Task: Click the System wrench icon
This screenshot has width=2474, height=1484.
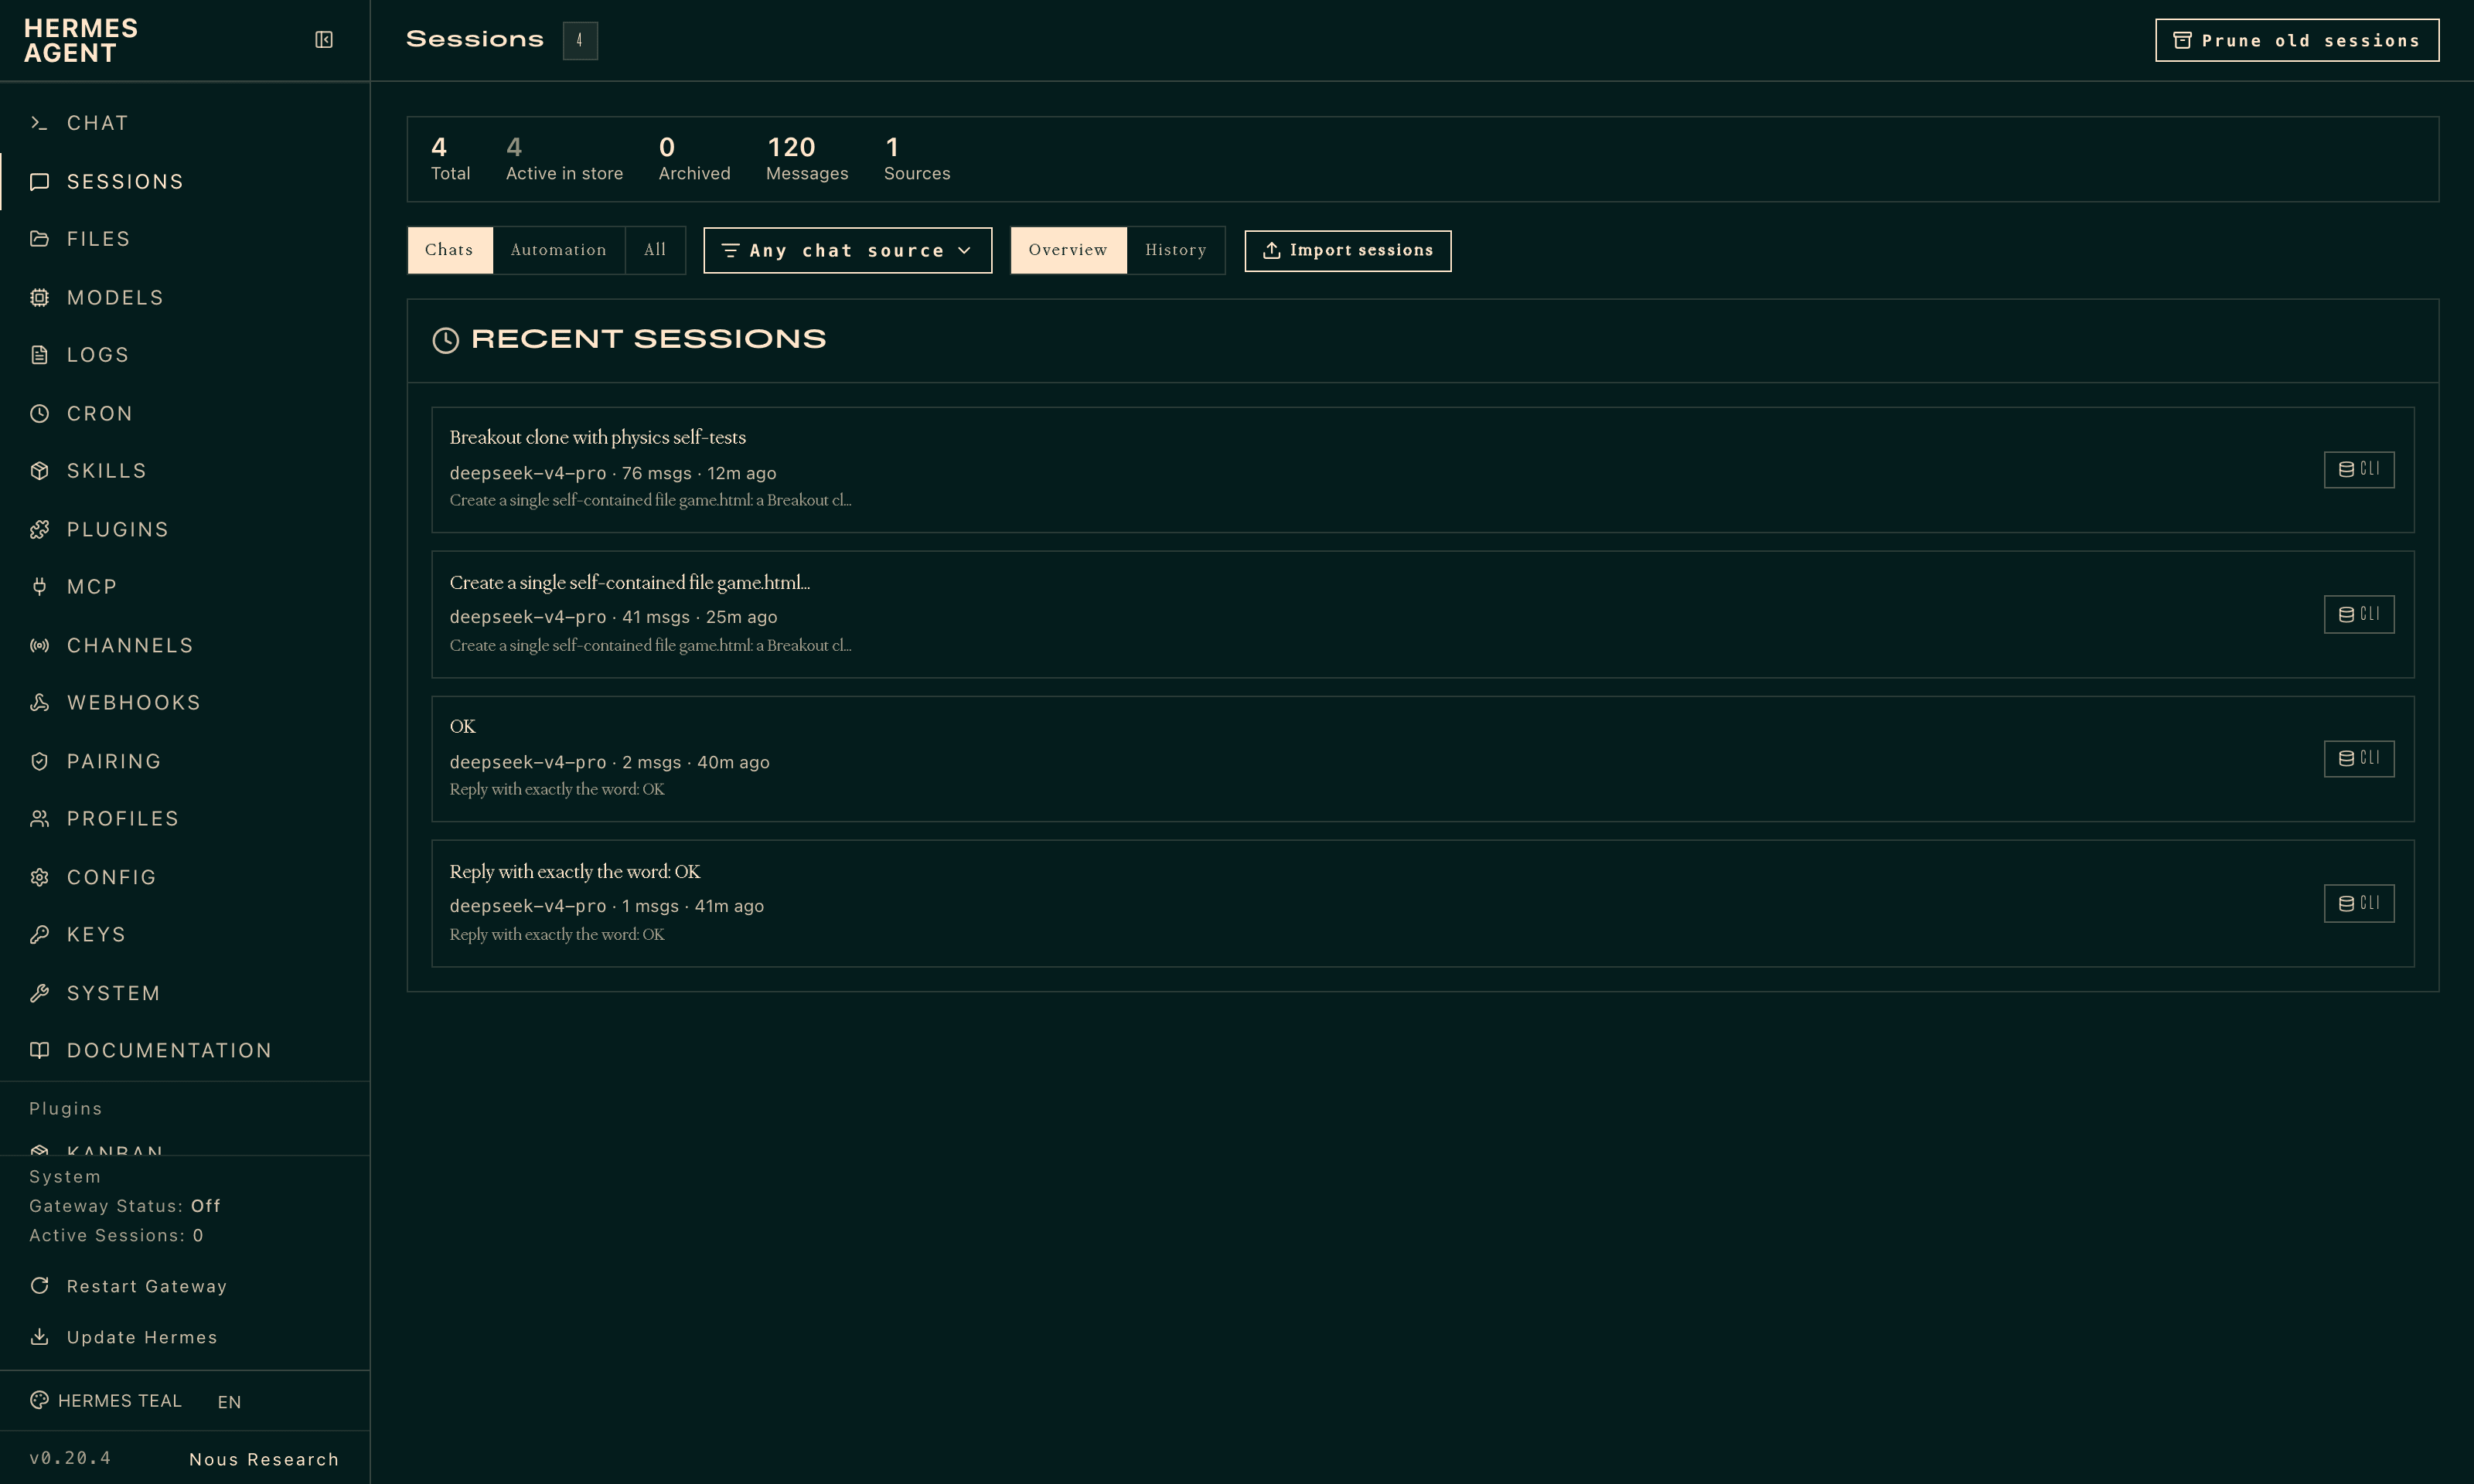Action: [39, 994]
